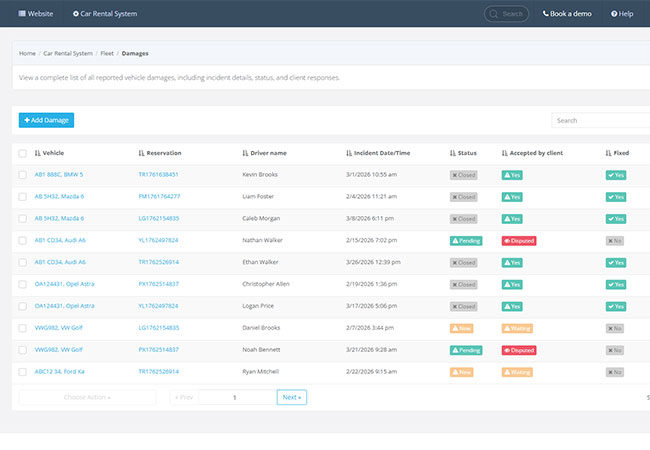Screen dimensions: 650x450
Task: Open reservation TR1761638451
Action: coord(158,175)
